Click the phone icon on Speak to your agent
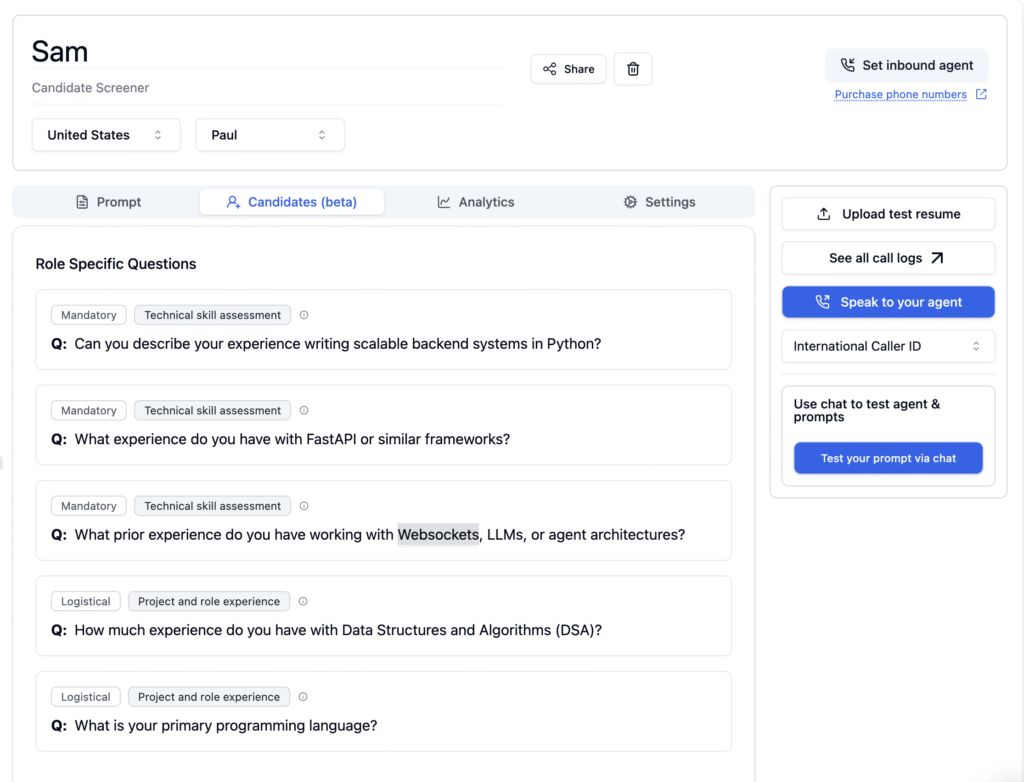This screenshot has height=782, width=1024. pos(823,302)
